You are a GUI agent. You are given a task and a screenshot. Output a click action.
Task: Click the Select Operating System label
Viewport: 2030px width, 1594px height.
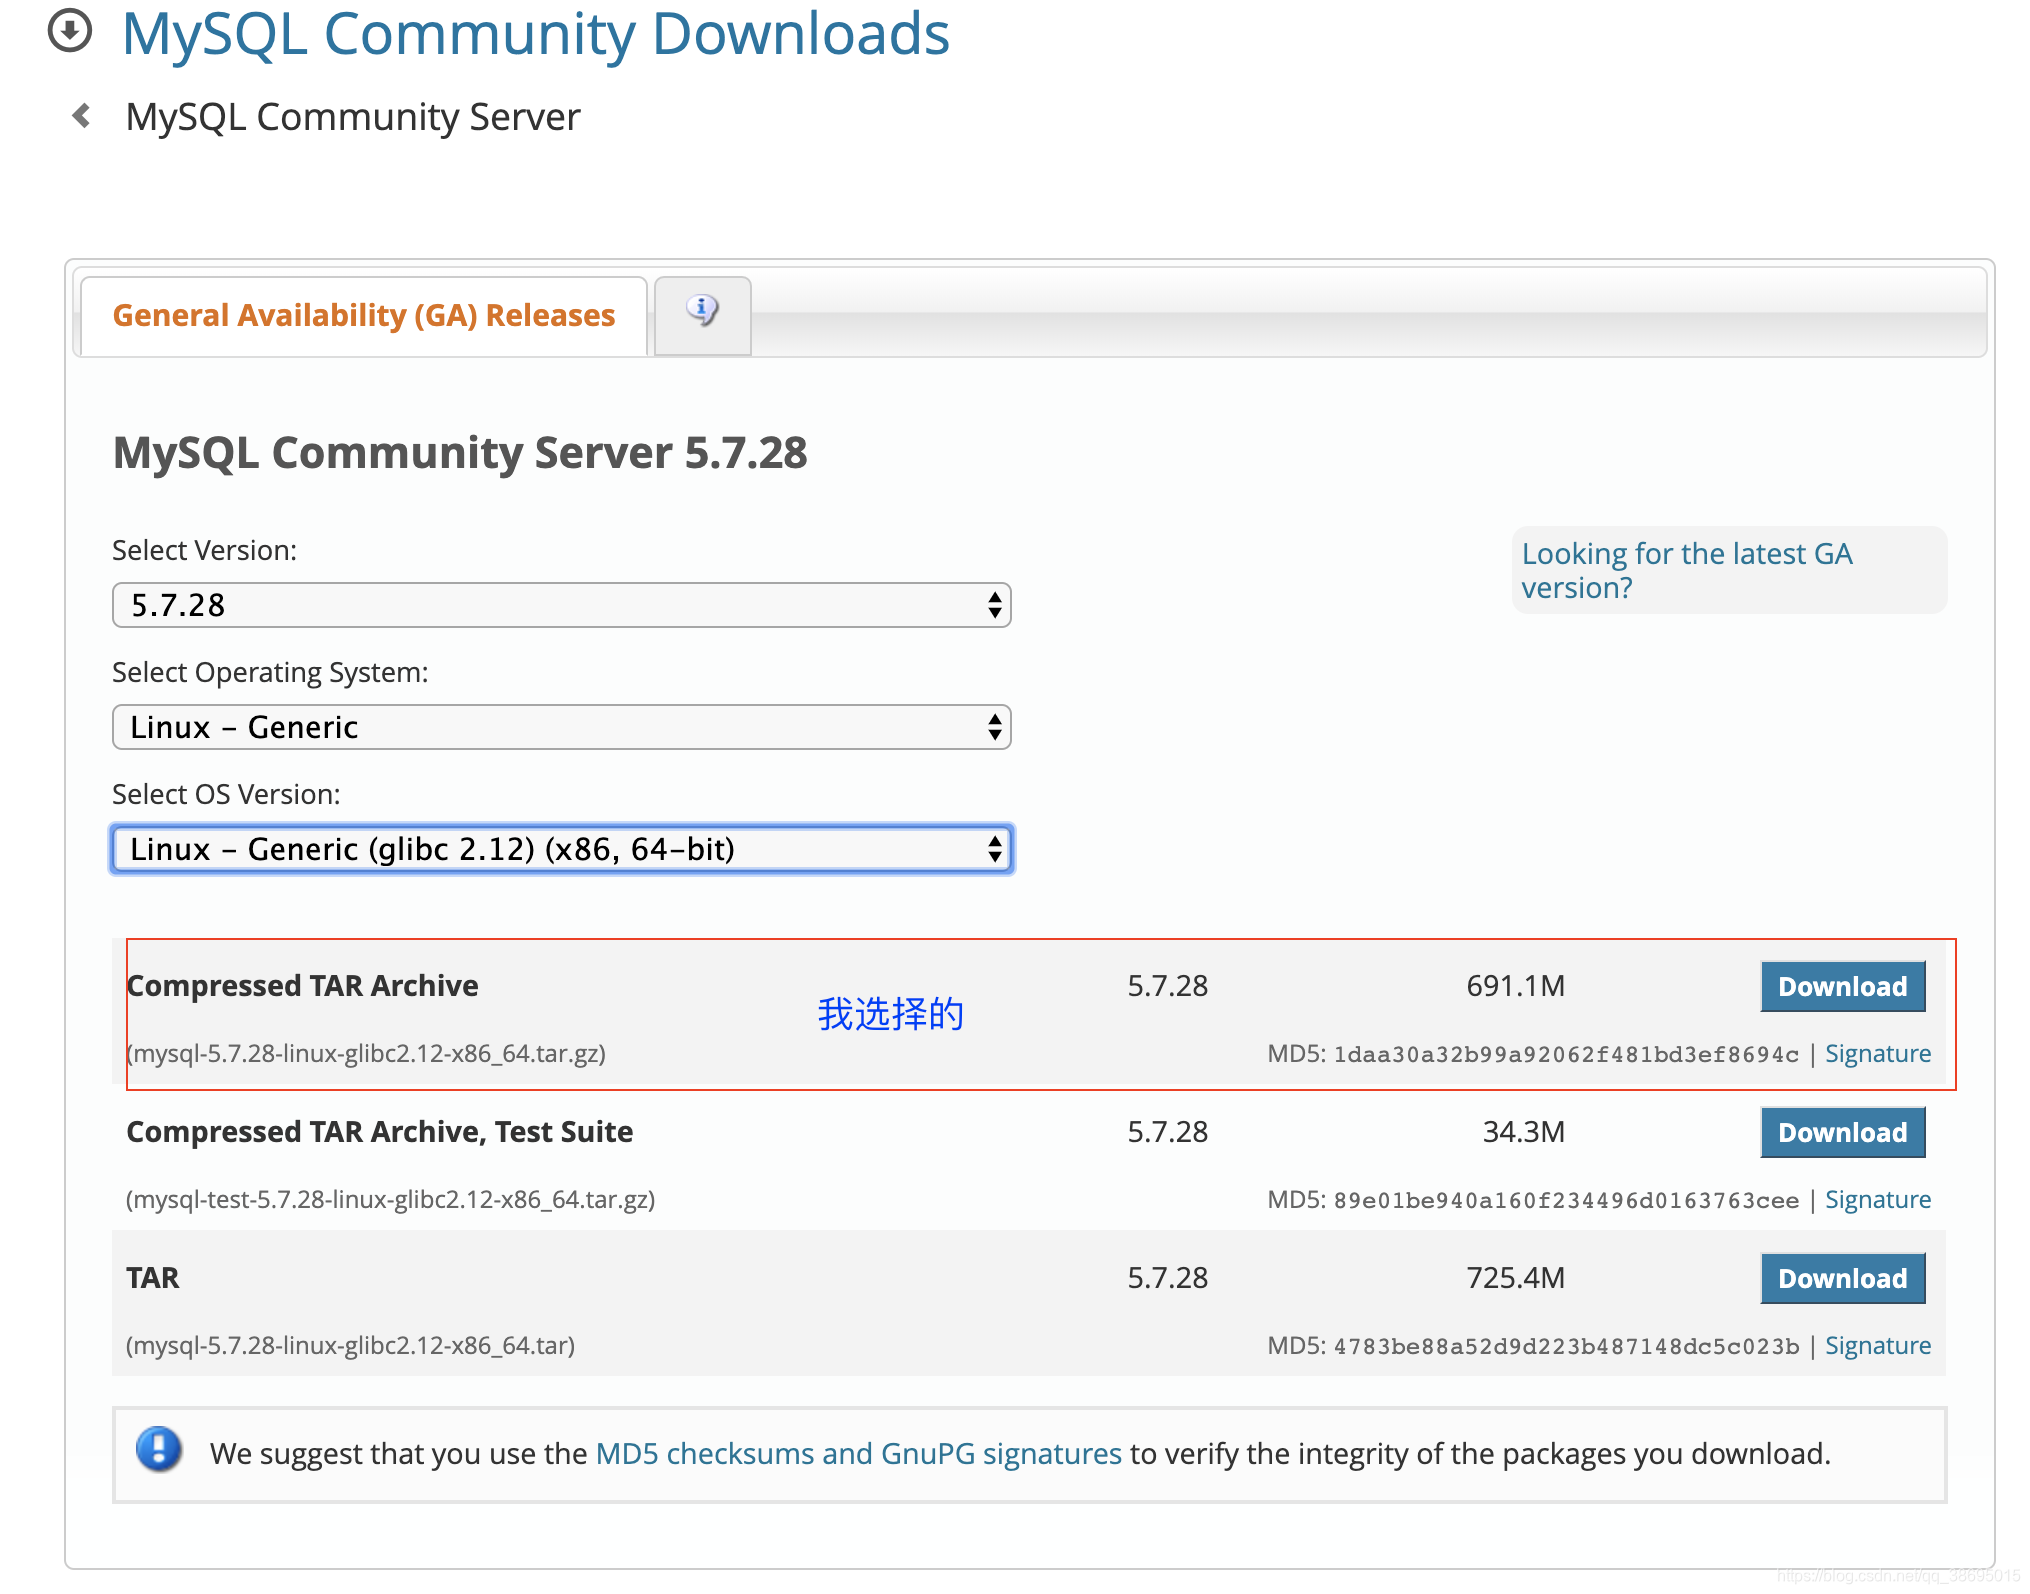270,673
